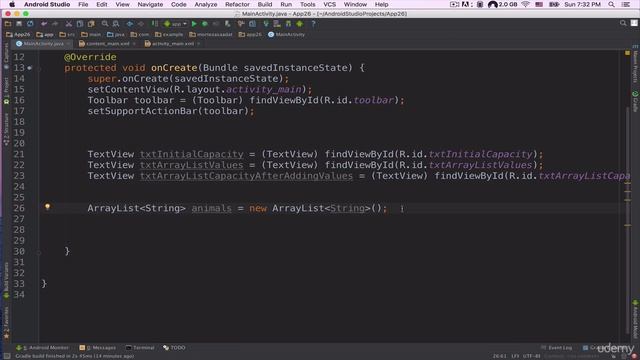This screenshot has width=640, height=360.
Task: Toggle Project side panel
Action: point(6,90)
